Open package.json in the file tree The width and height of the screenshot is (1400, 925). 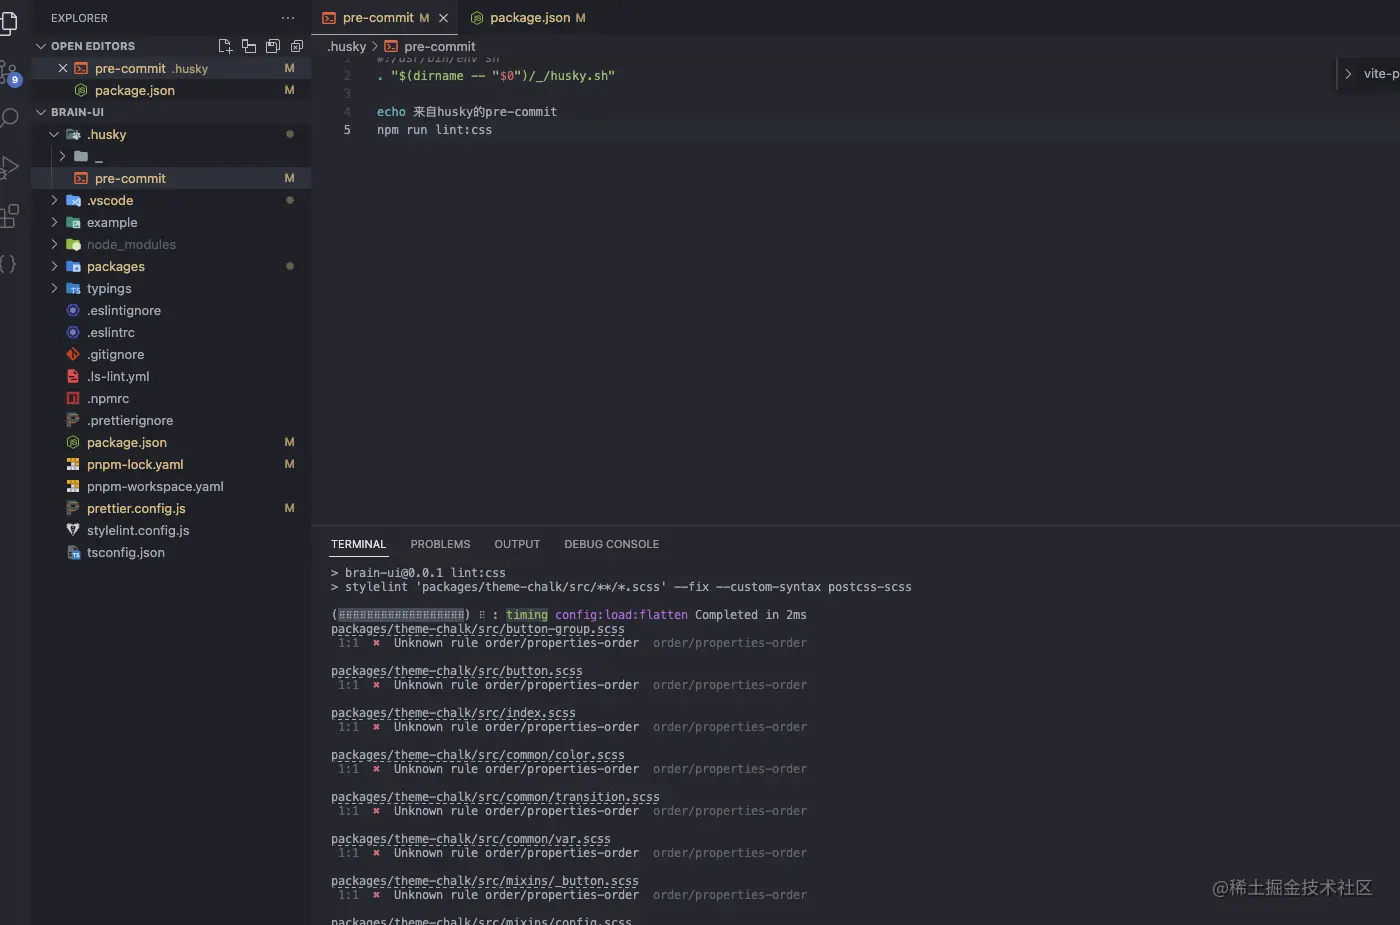171,442
